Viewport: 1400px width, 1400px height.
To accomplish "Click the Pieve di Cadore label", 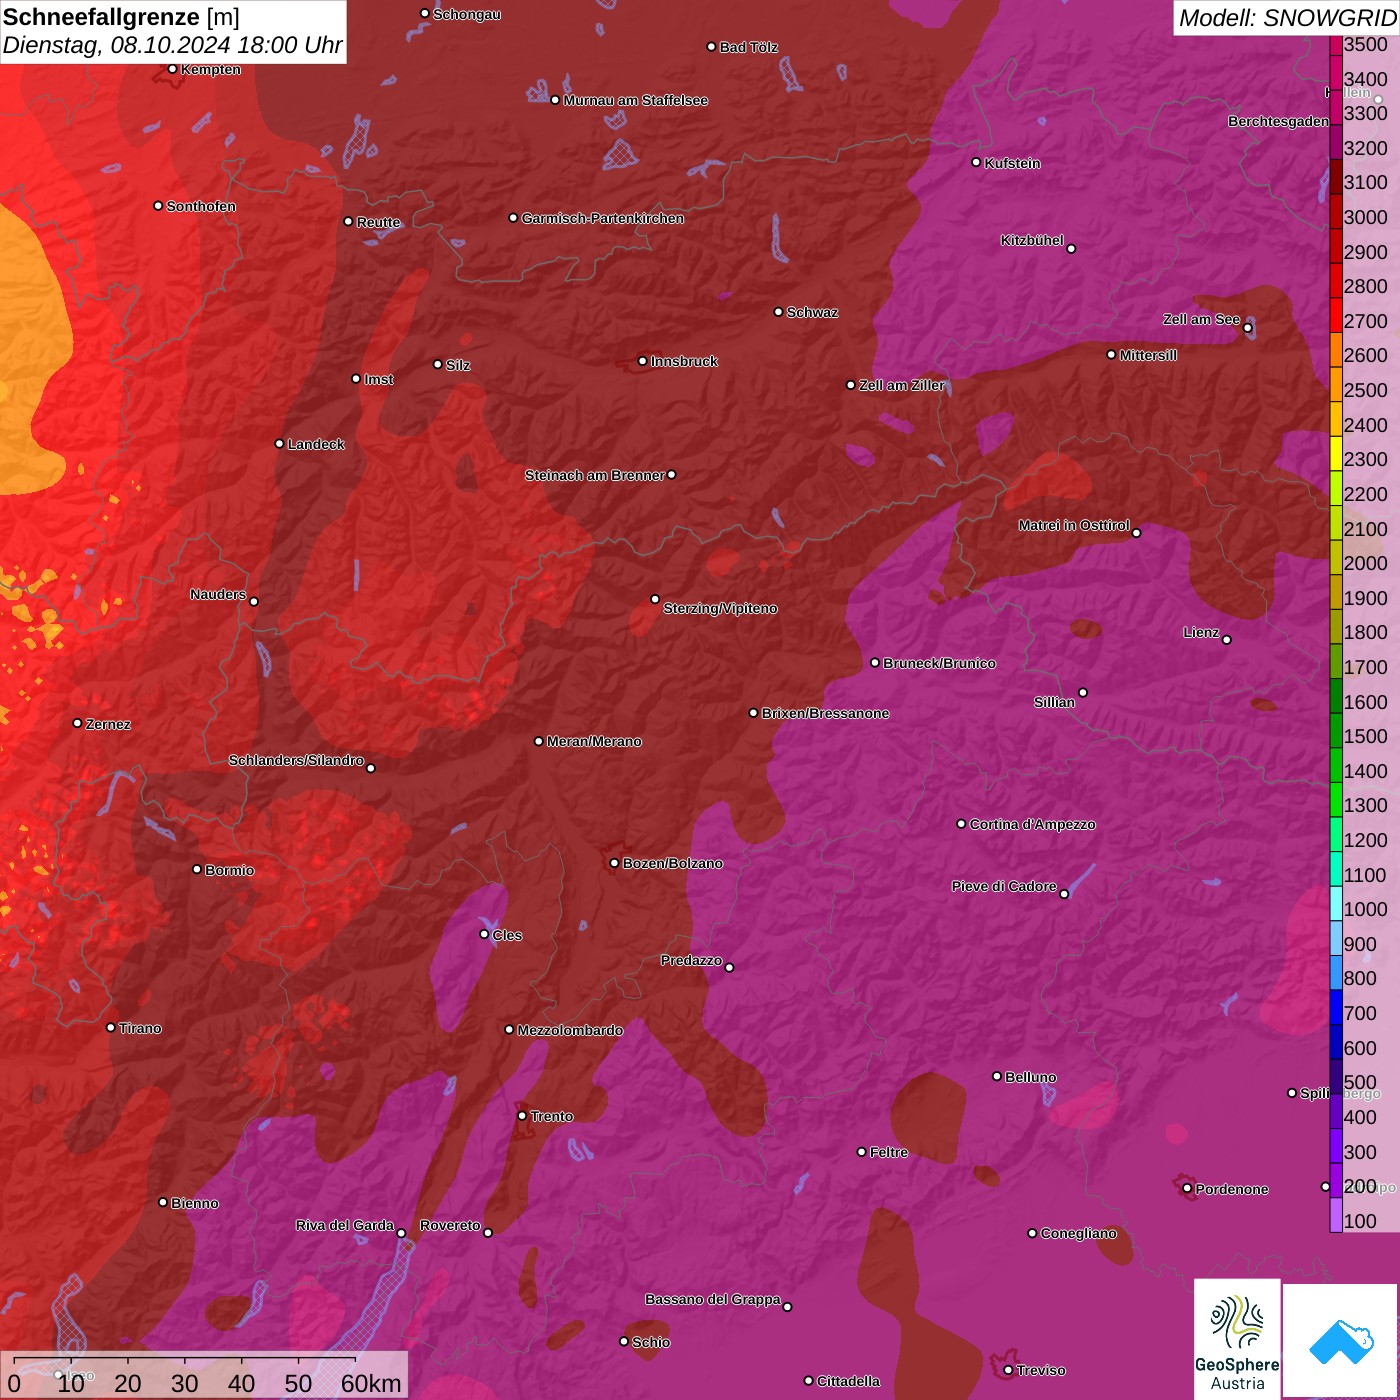I will 1004,886.
